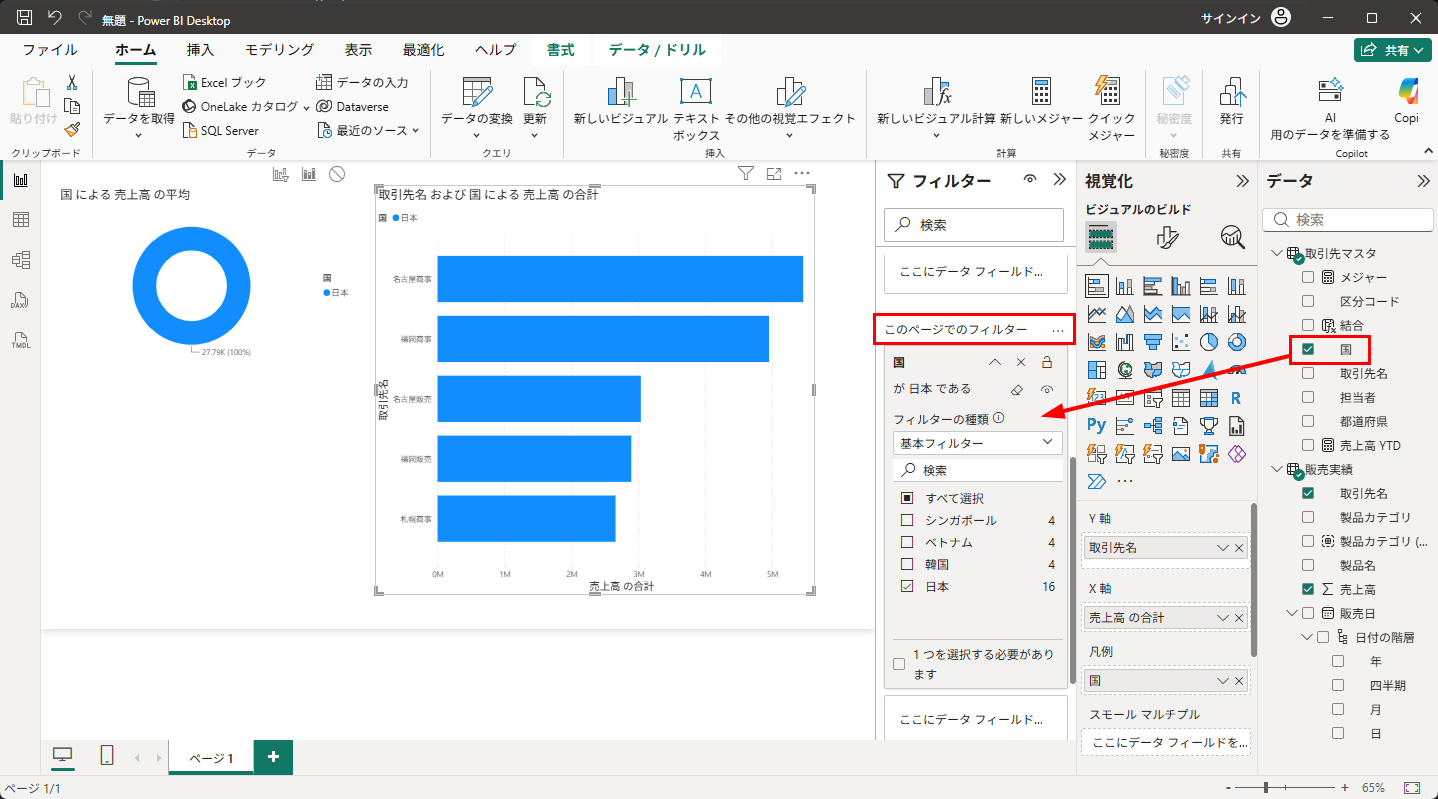The width and height of the screenshot is (1438, 799).
Task: Lock the 国 filter card
Action: click(1047, 362)
